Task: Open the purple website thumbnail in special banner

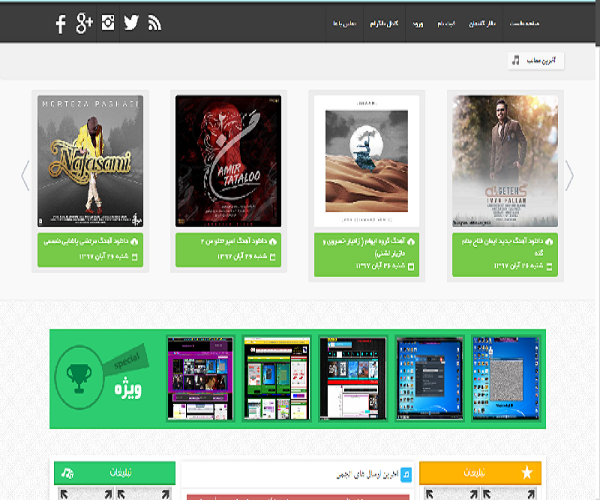Action: click(x=200, y=378)
